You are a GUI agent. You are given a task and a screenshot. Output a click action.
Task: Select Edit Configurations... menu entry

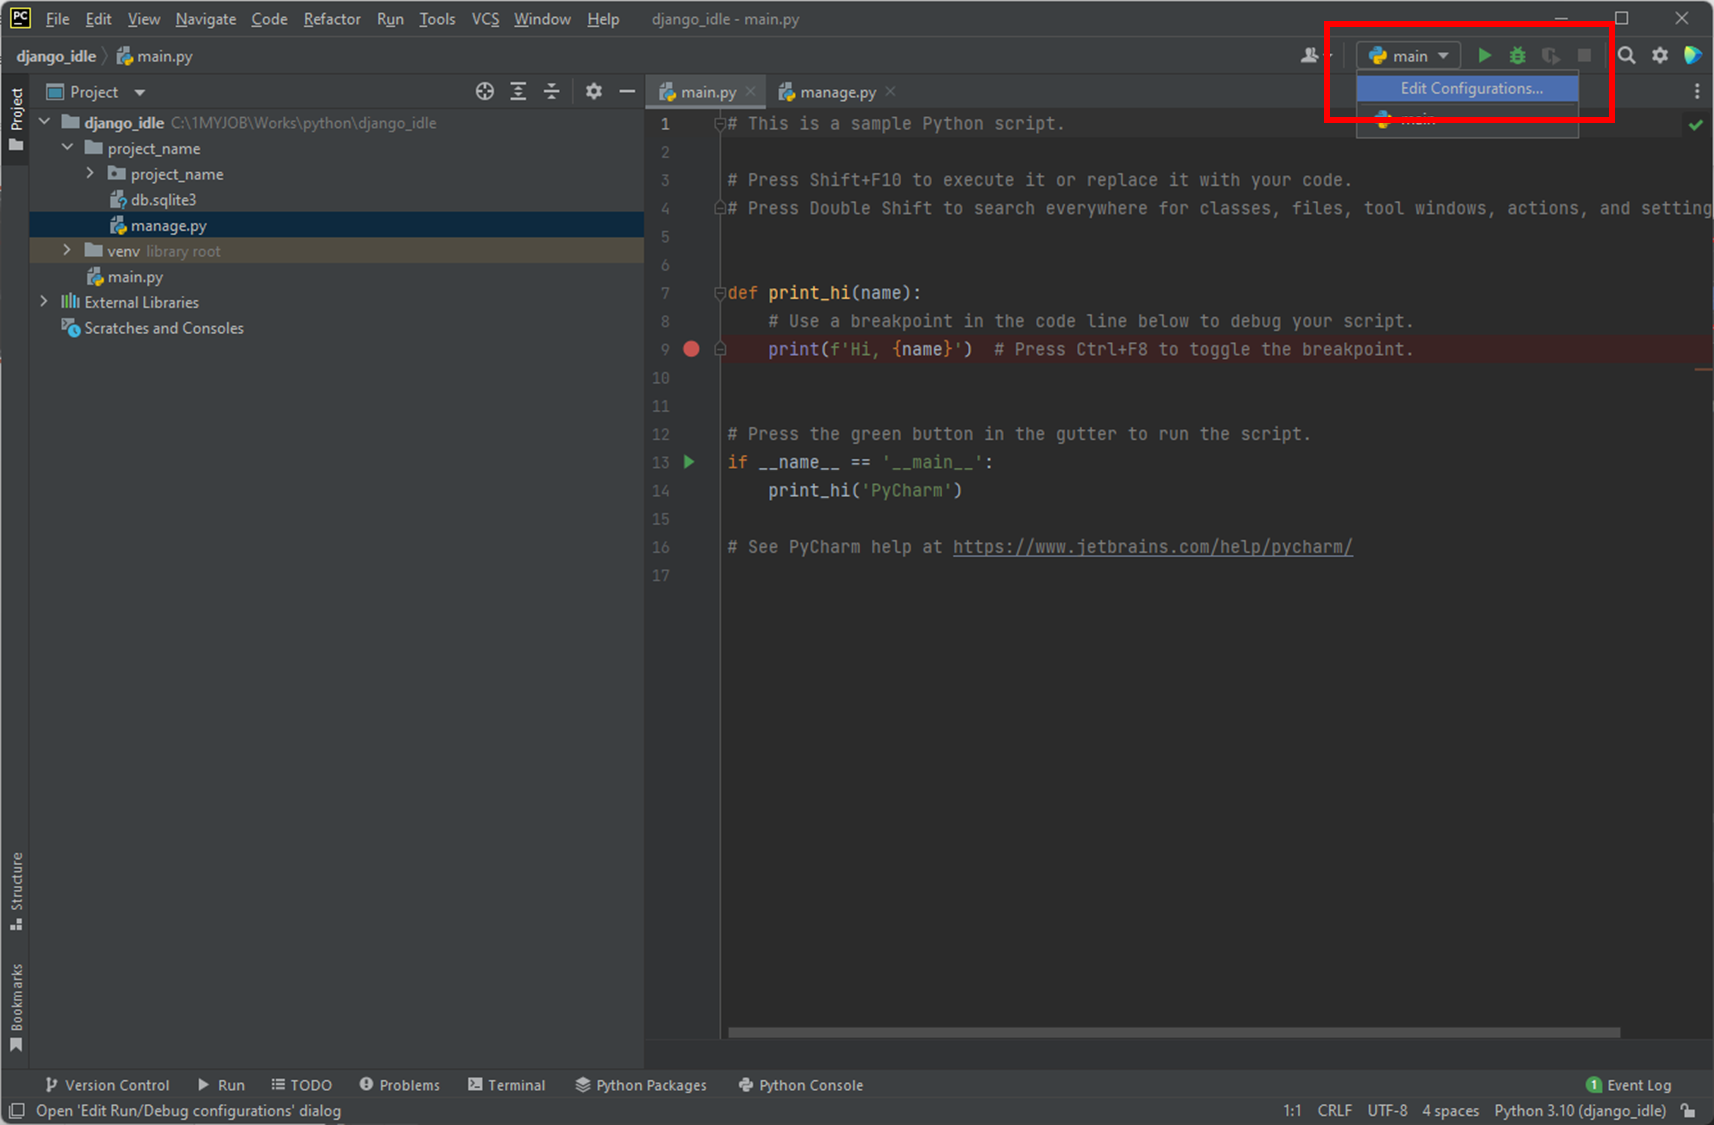click(x=1467, y=88)
